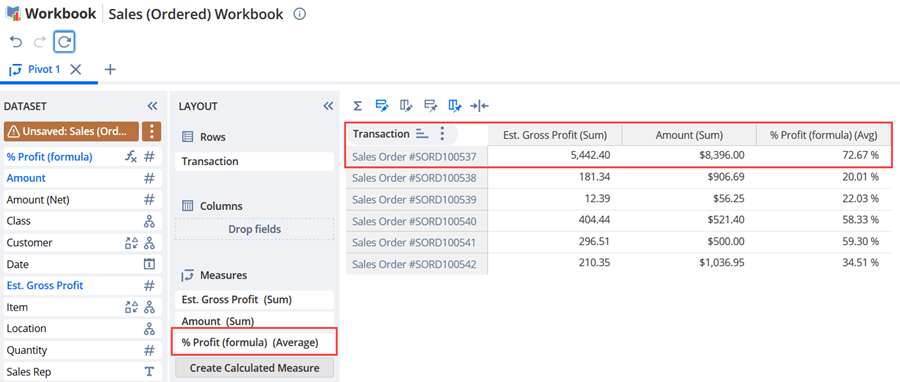Select the Est. Gross Profit (Sum) measure
This screenshot has width=900, height=382.
[254, 299]
